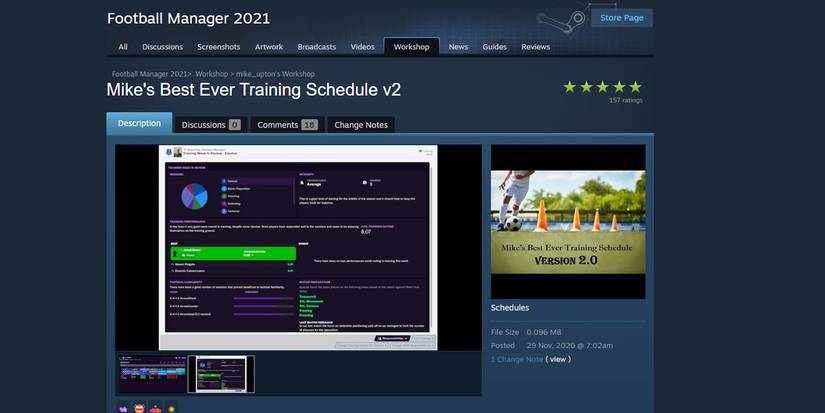The image size is (825, 413).
Task: Click the Version 2.0 preview image
Action: tap(568, 221)
